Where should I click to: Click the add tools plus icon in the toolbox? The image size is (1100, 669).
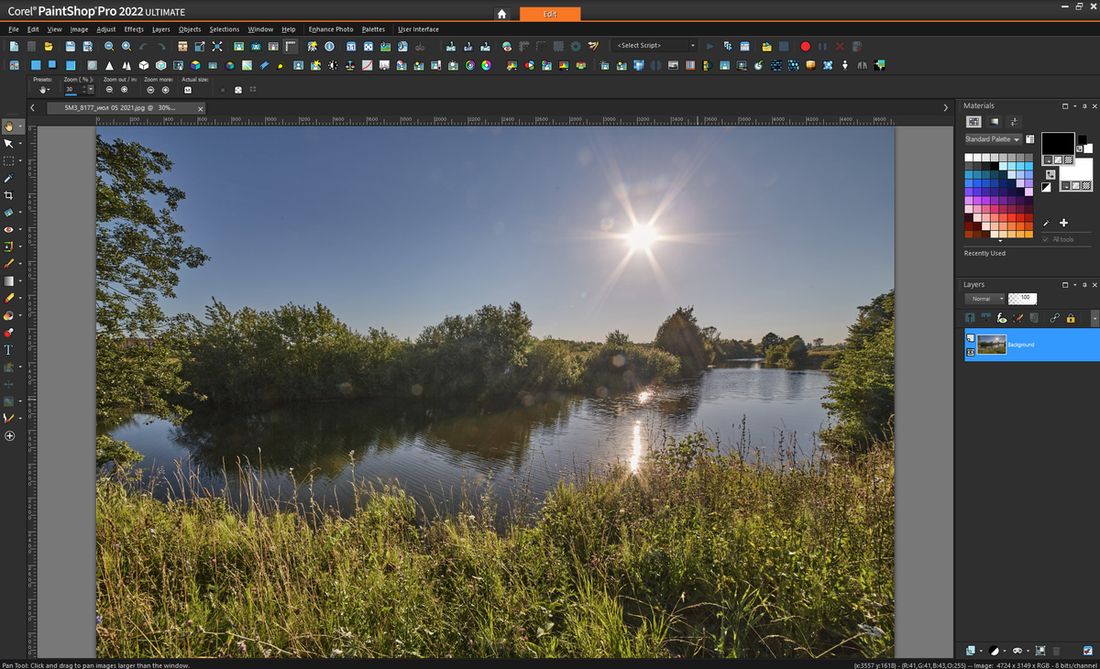(9, 435)
